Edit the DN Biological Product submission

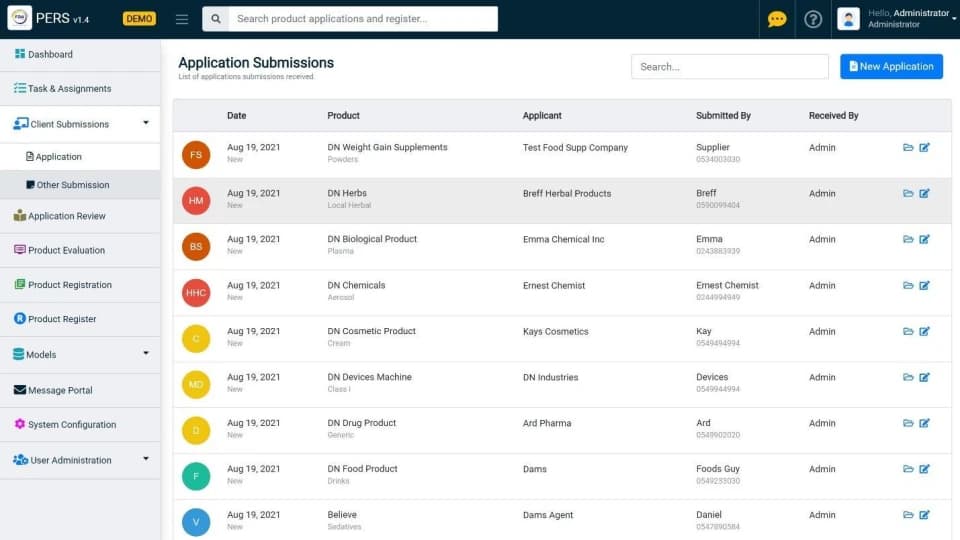(924, 239)
